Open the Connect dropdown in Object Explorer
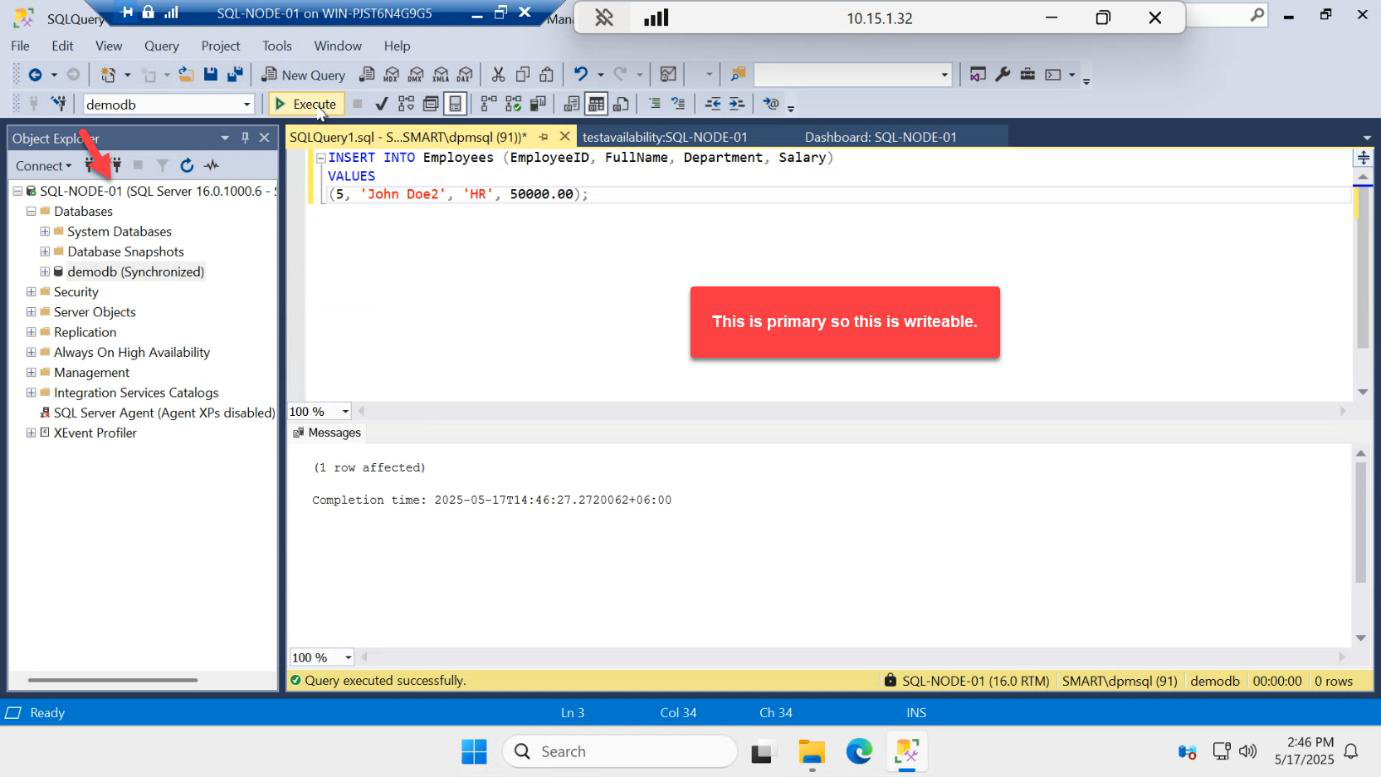This screenshot has height=777, width=1381. click(43, 166)
